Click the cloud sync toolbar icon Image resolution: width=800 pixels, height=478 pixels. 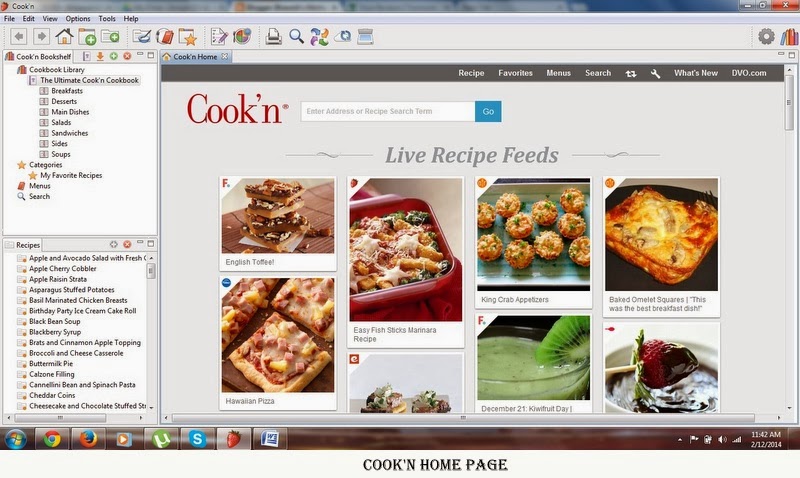pyautogui.click(x=342, y=37)
